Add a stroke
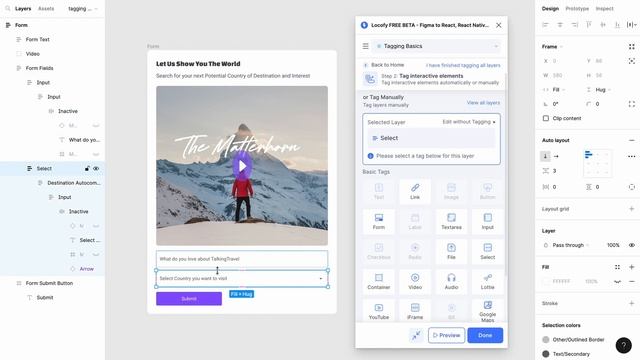640x360 pixels. click(631, 303)
